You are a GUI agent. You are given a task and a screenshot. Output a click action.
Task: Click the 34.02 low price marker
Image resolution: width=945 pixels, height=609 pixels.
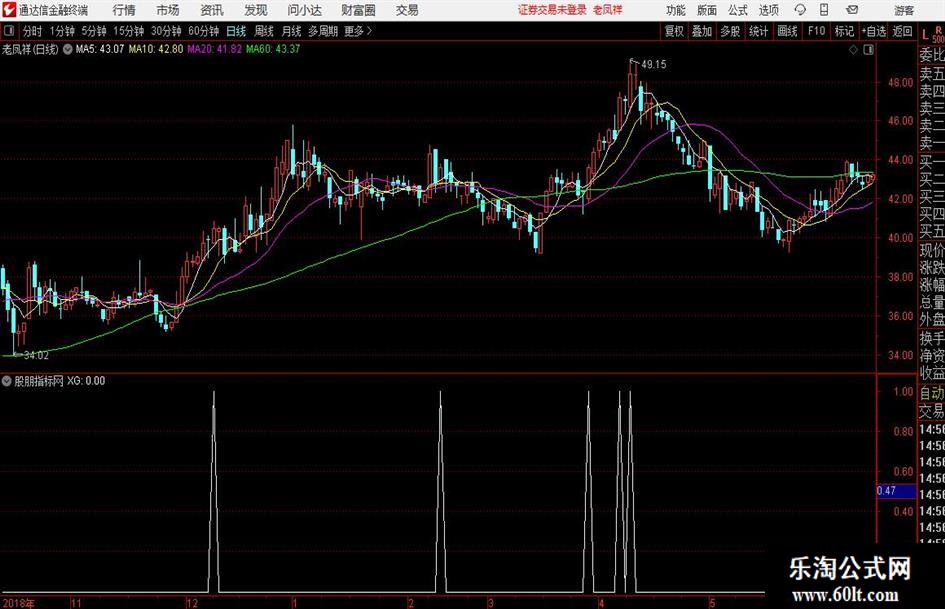point(36,355)
